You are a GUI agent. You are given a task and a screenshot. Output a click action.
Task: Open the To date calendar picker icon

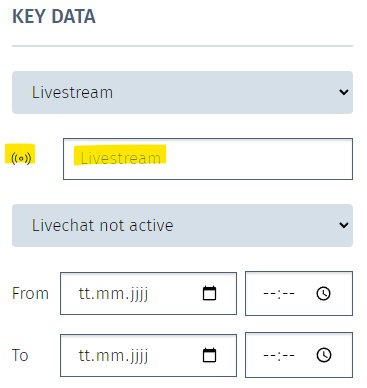click(x=209, y=355)
